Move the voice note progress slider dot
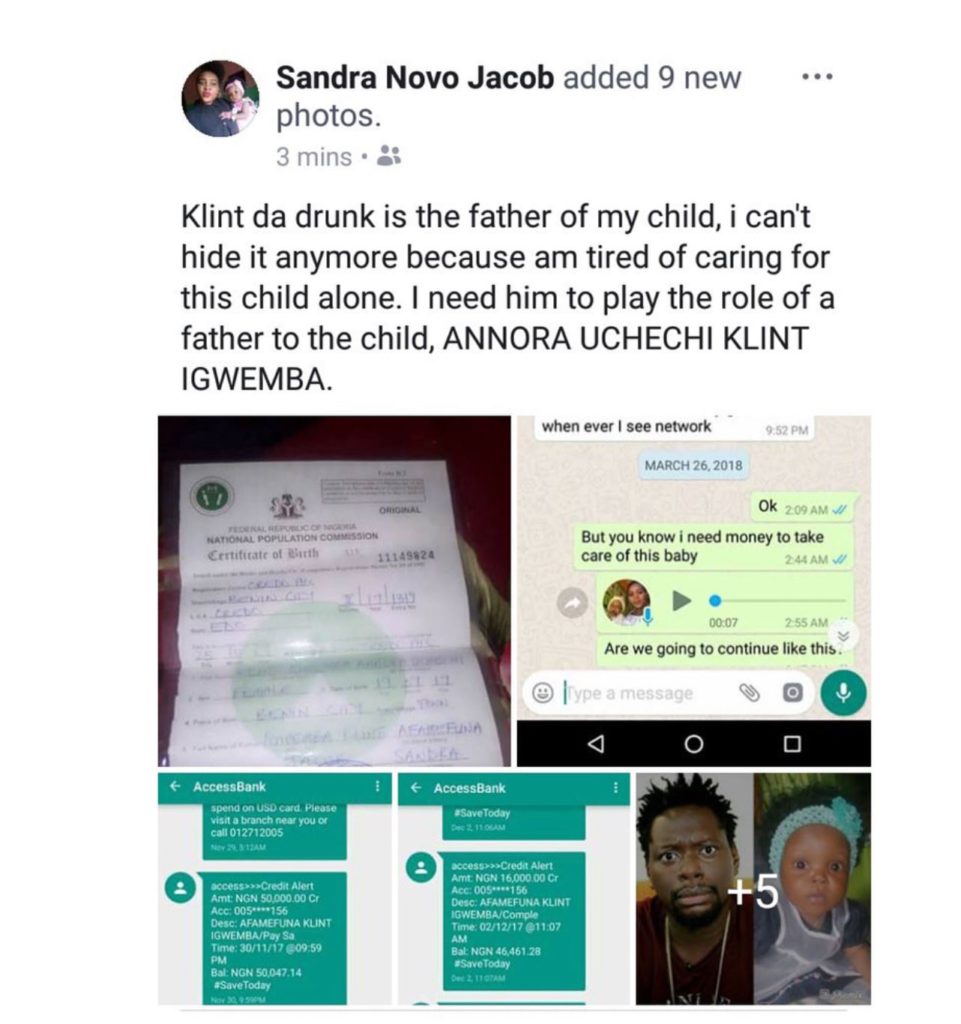Screen dimensions: 961x1024 tap(716, 600)
